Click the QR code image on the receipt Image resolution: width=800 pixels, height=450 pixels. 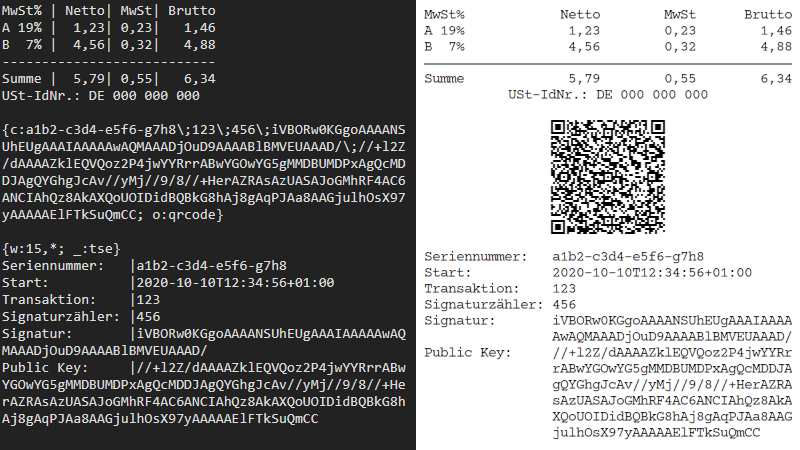[x=608, y=177]
